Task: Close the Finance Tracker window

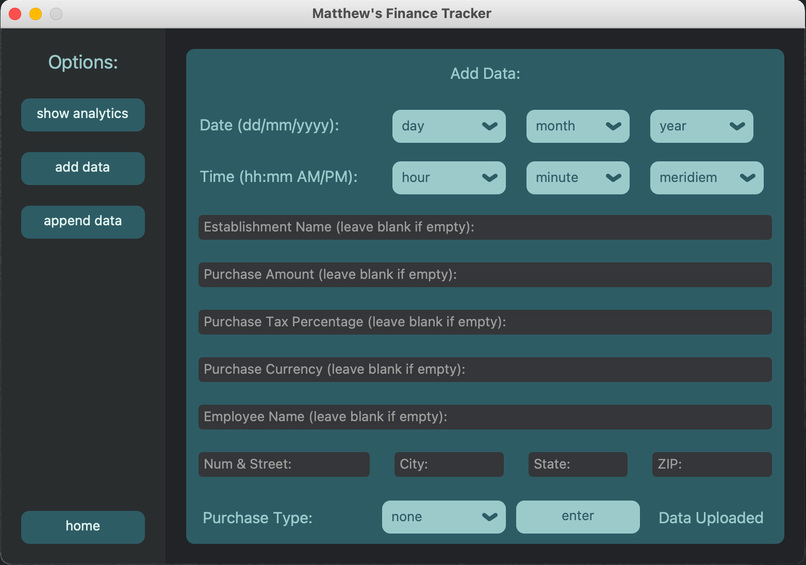Action: coord(15,14)
